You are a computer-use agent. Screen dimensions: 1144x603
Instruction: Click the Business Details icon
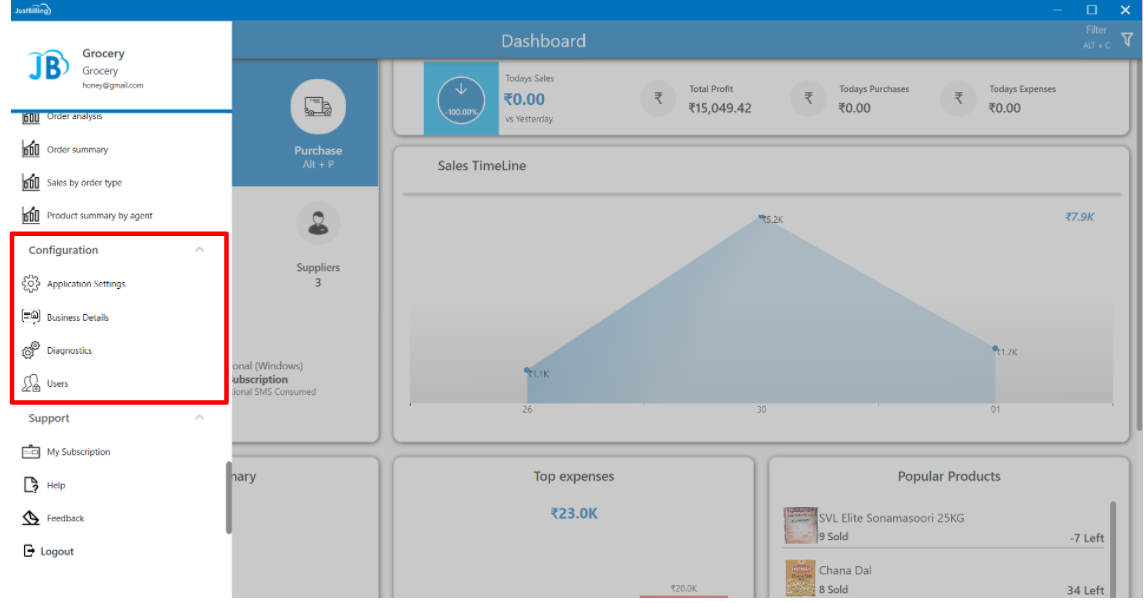(x=30, y=317)
